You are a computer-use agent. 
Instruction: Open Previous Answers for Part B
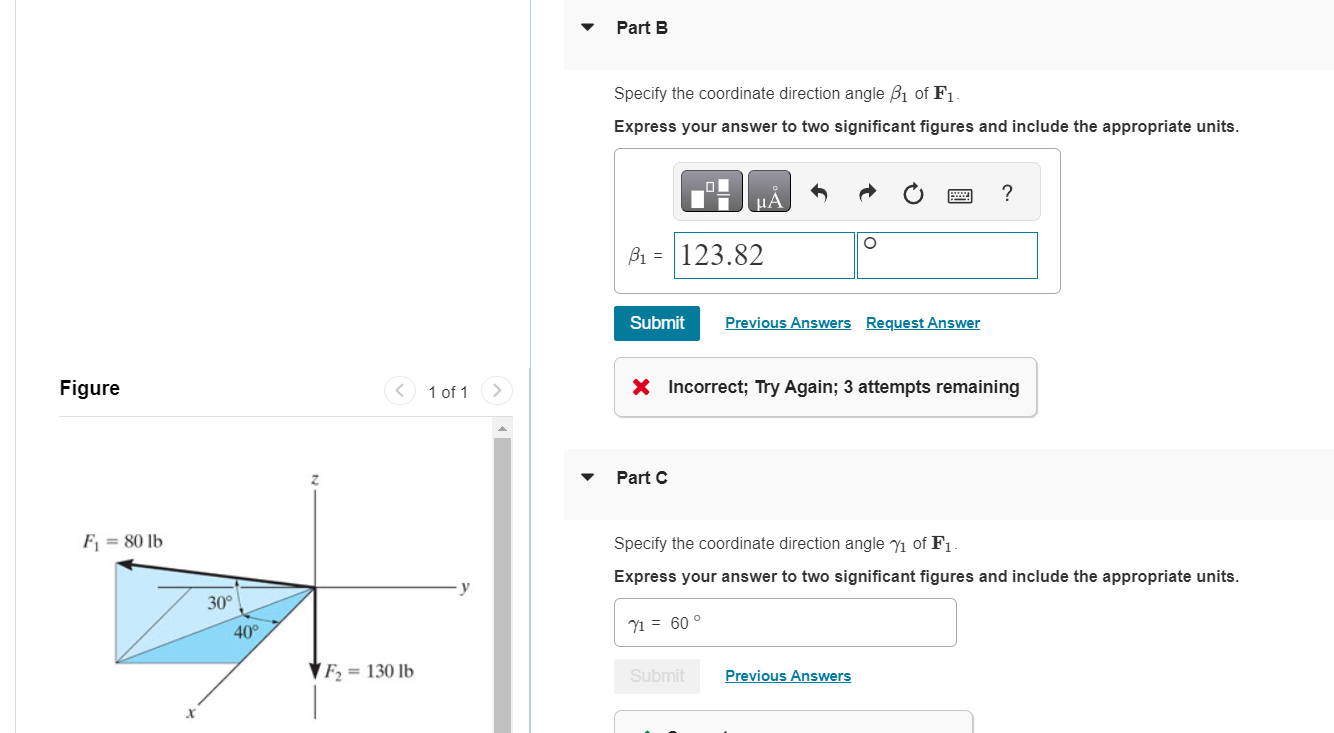tap(787, 322)
